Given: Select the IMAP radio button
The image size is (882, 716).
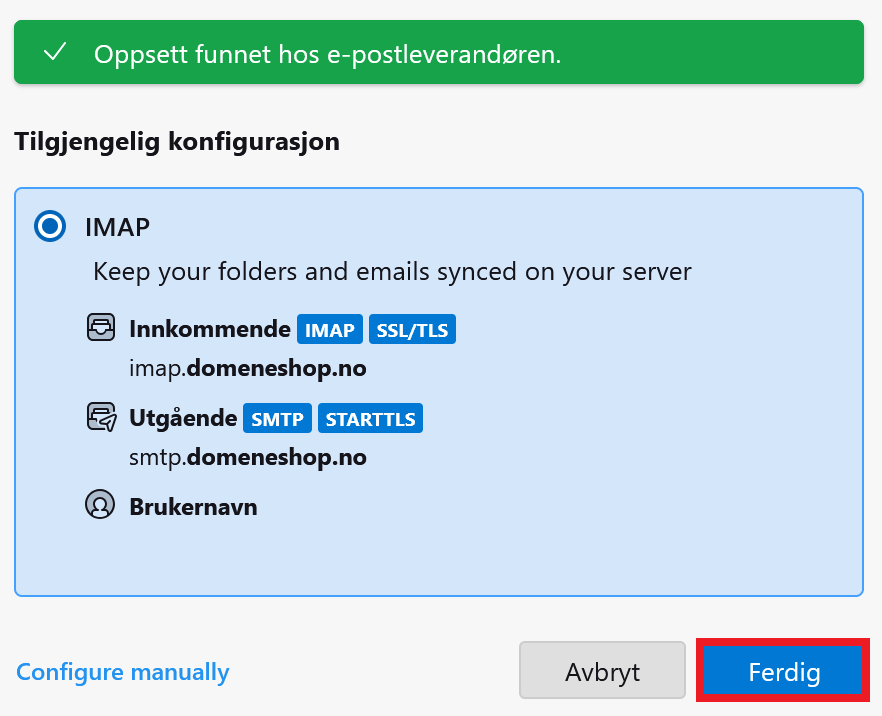Looking at the screenshot, I should (x=49, y=227).
